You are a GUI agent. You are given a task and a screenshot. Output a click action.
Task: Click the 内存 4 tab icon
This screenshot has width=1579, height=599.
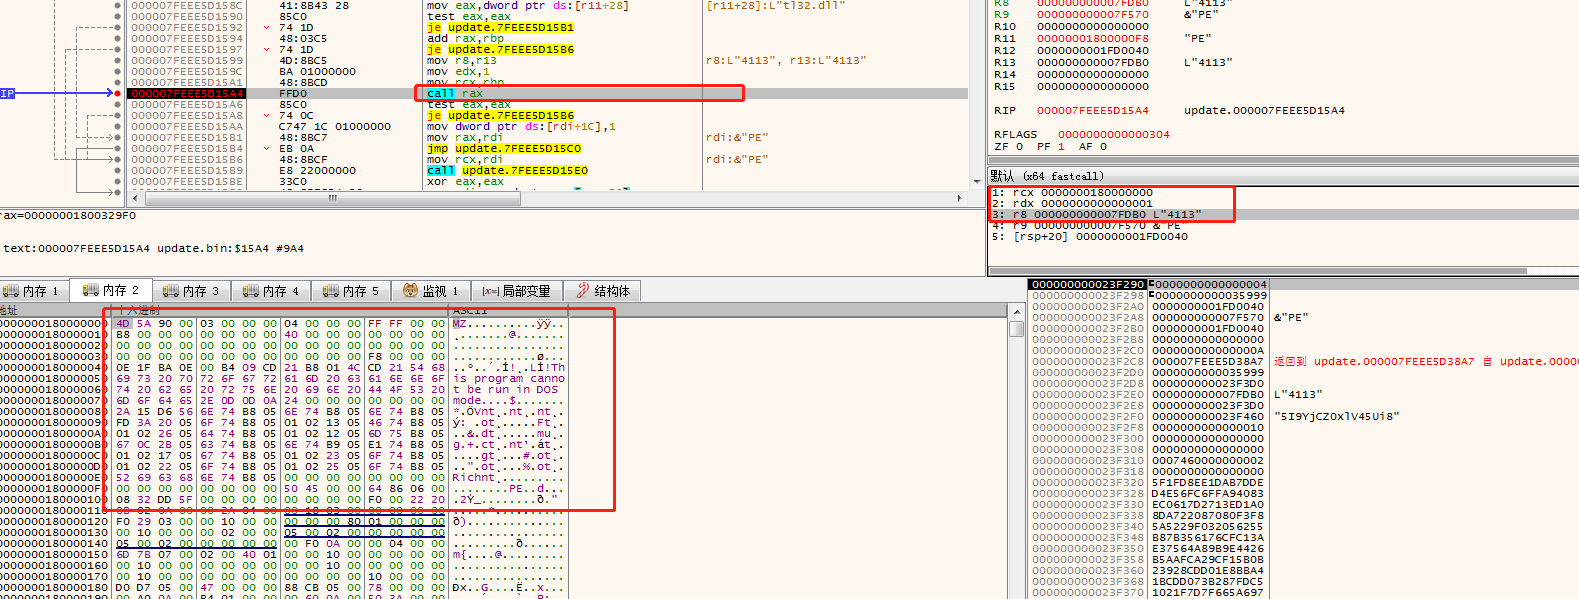251,291
